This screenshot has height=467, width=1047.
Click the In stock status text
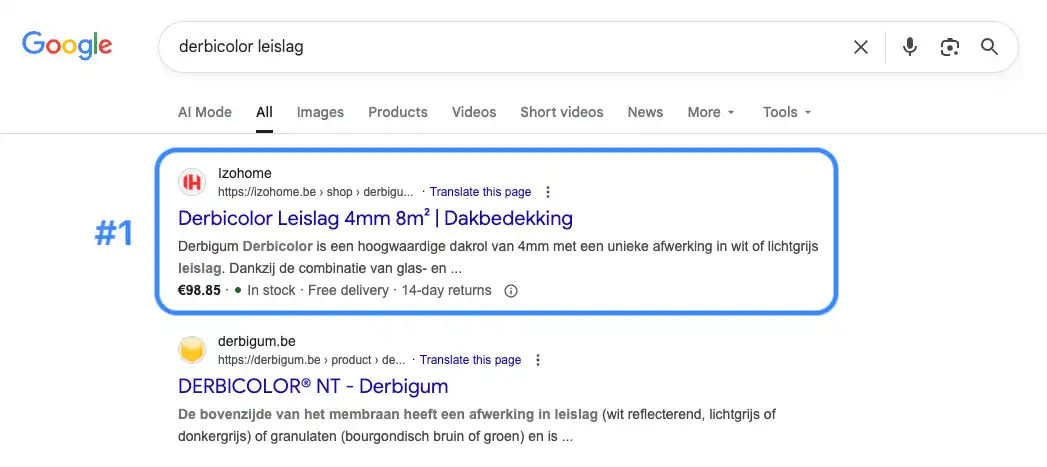[x=271, y=291]
